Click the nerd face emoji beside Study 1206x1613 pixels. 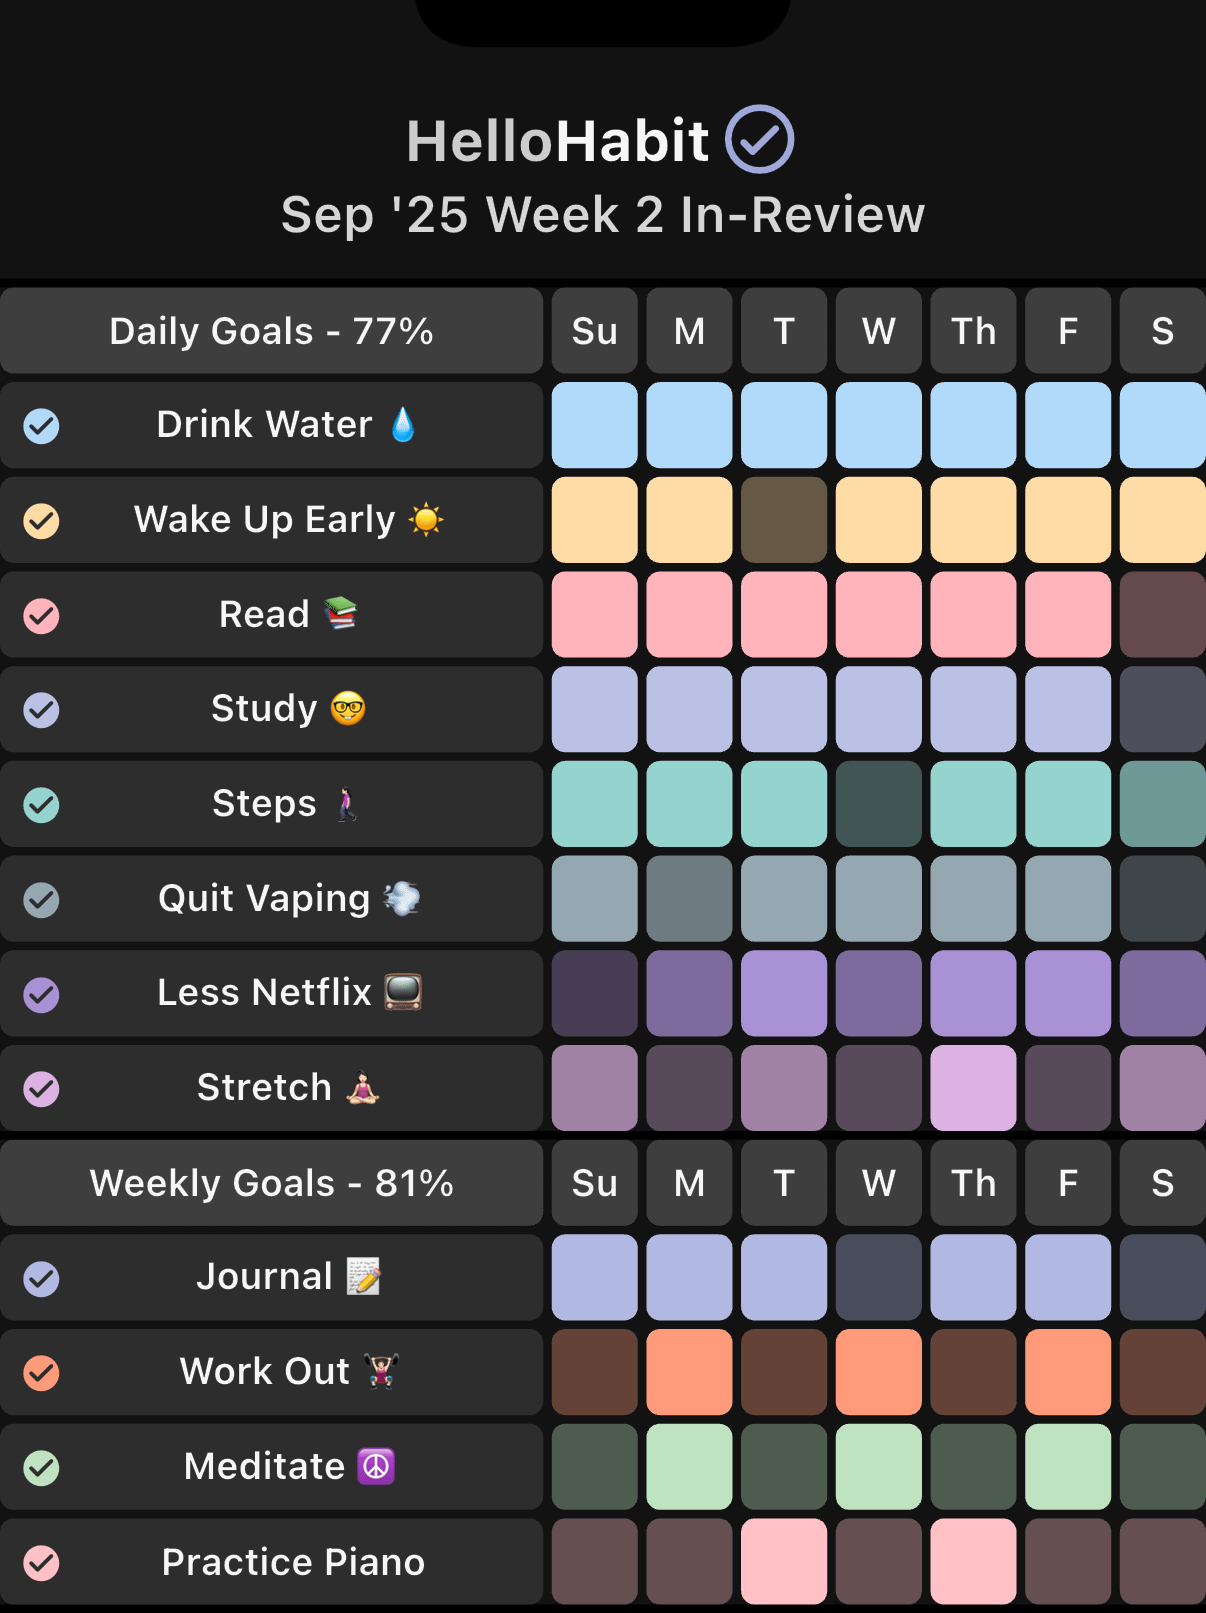(348, 709)
